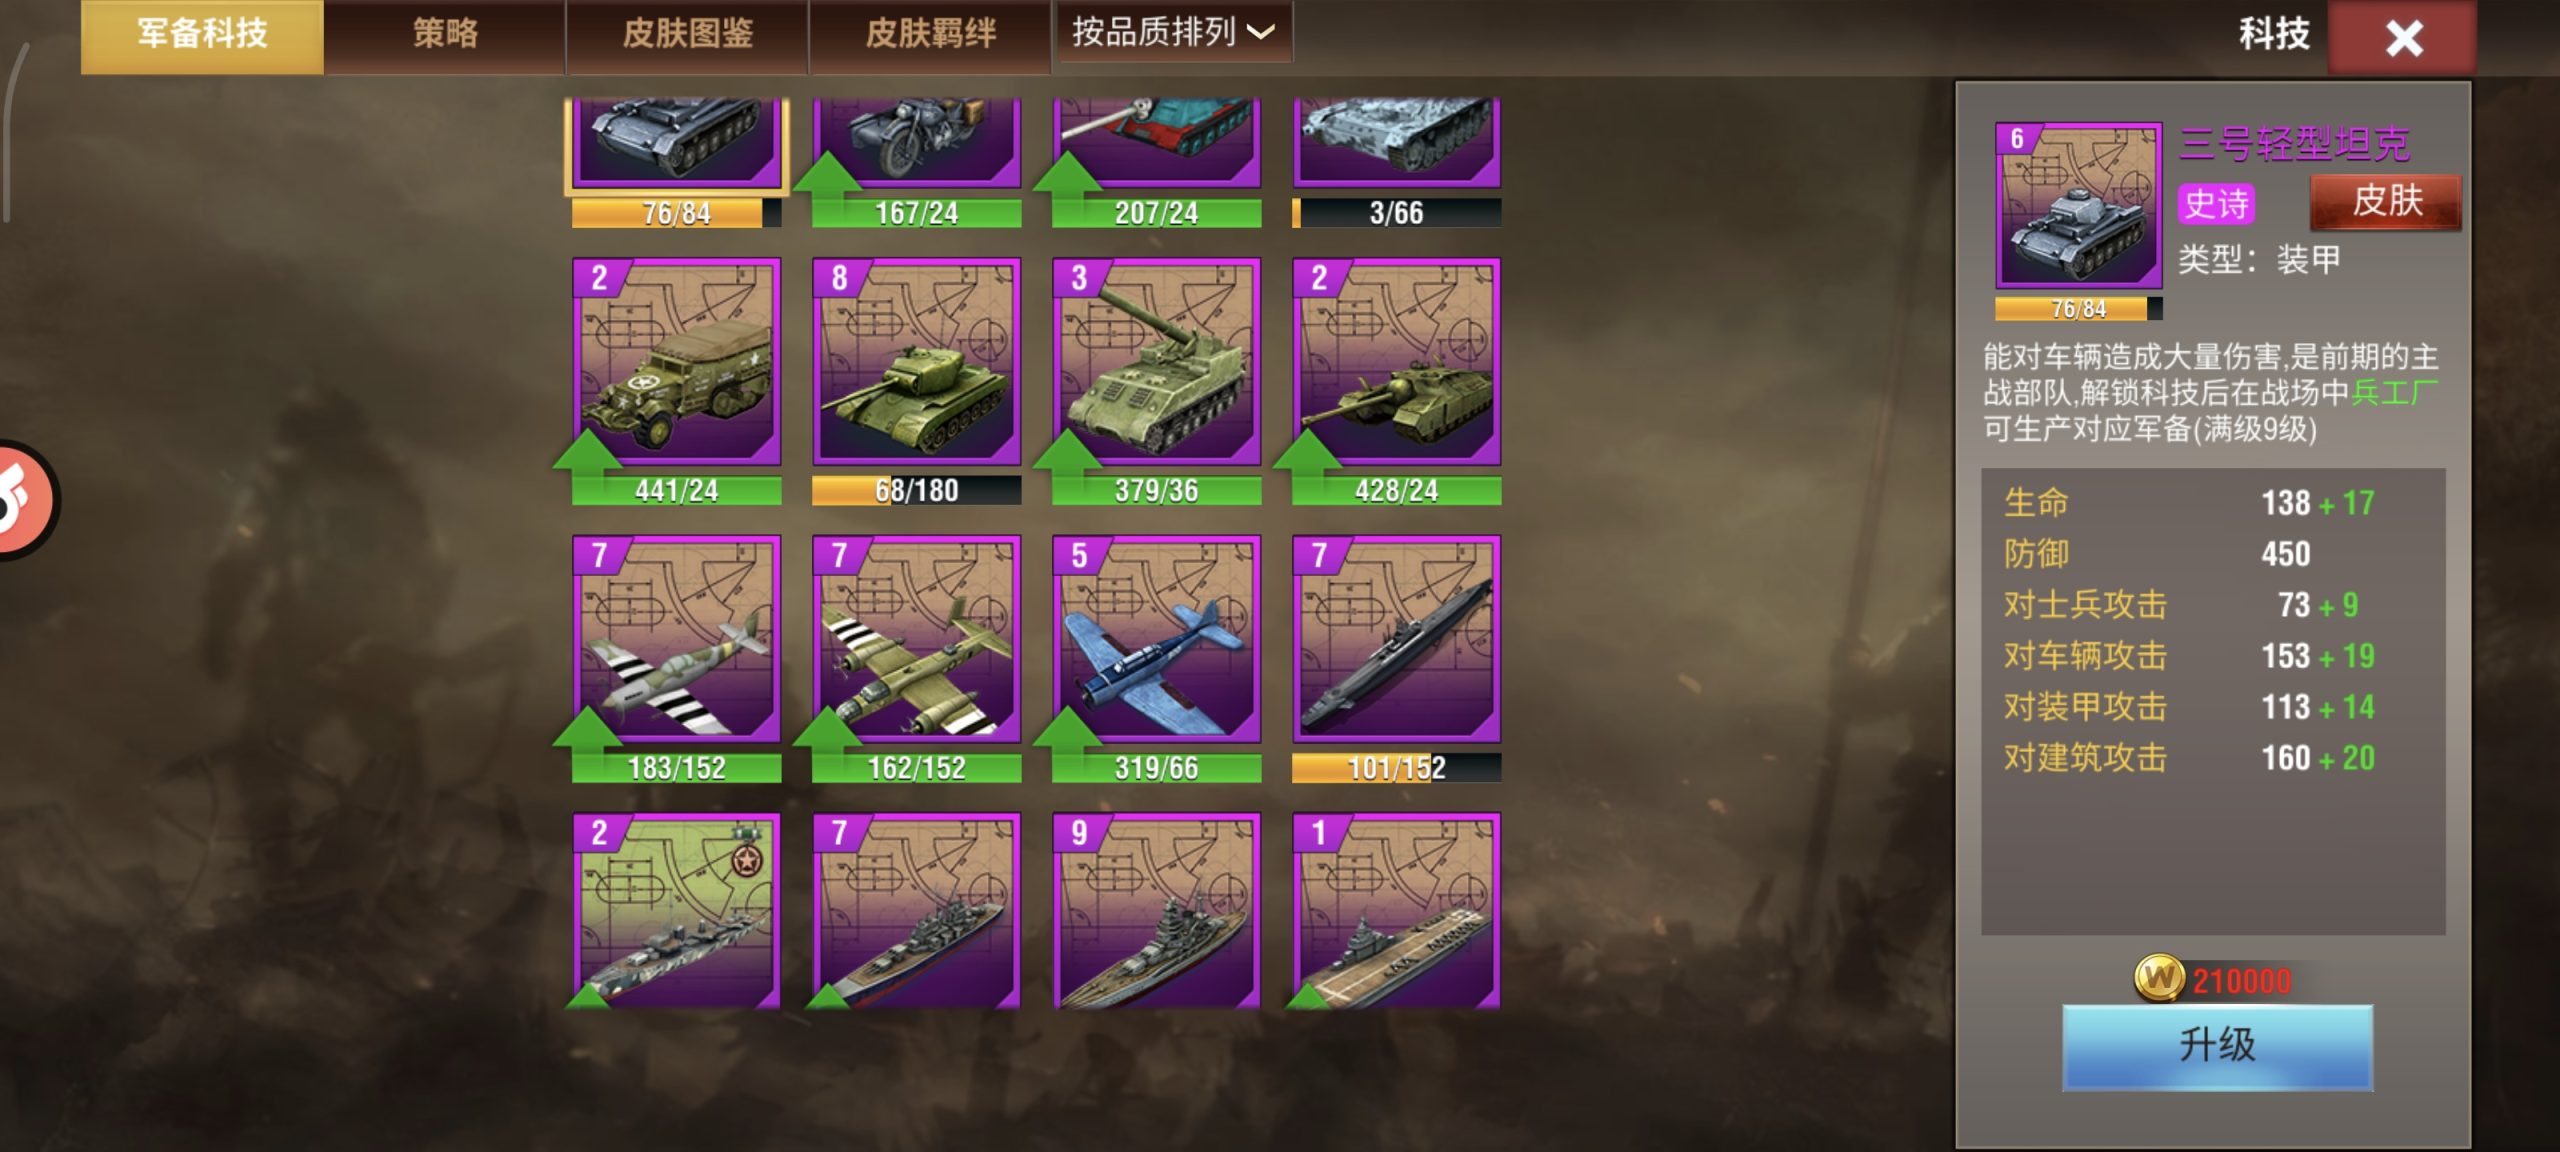2560x1152 pixels.
Task: Select the level 9 battleship card
Action: (x=1156, y=910)
